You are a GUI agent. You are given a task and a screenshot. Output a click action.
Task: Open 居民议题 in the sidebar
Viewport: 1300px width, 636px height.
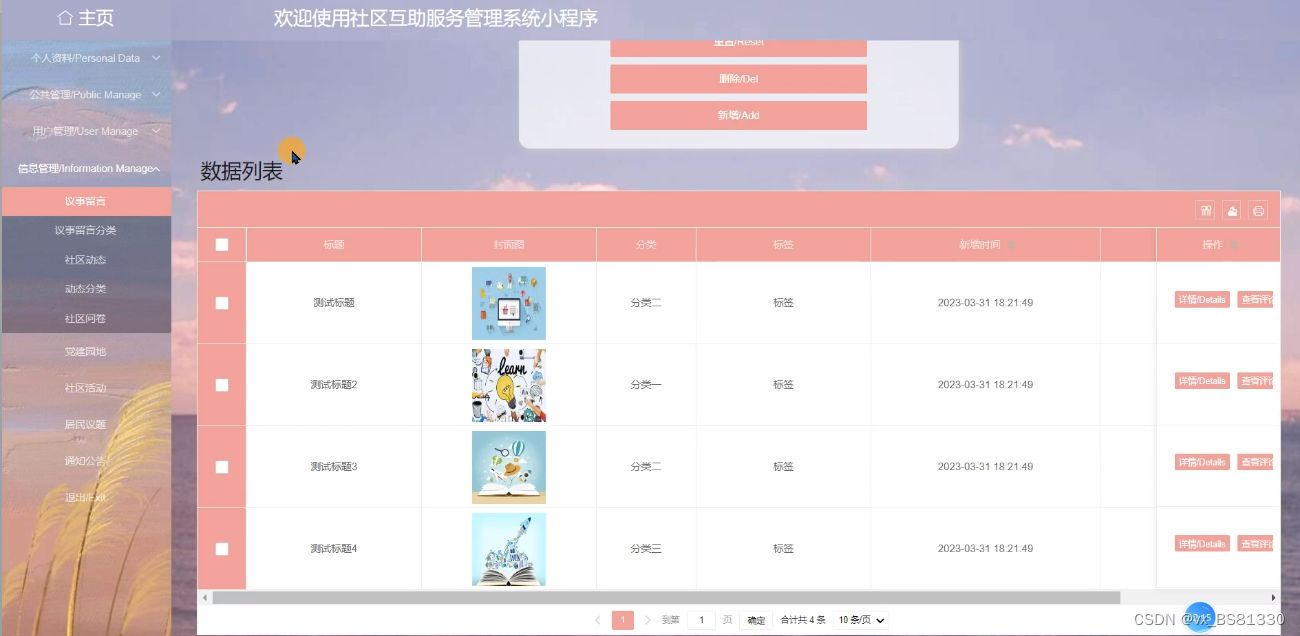pos(86,424)
